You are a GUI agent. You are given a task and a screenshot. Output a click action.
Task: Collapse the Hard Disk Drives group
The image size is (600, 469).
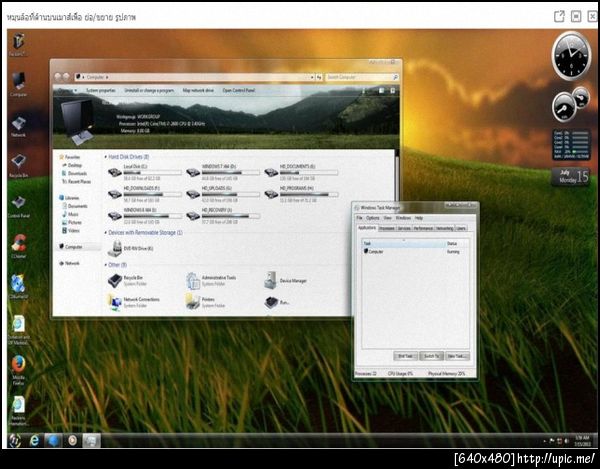point(106,157)
